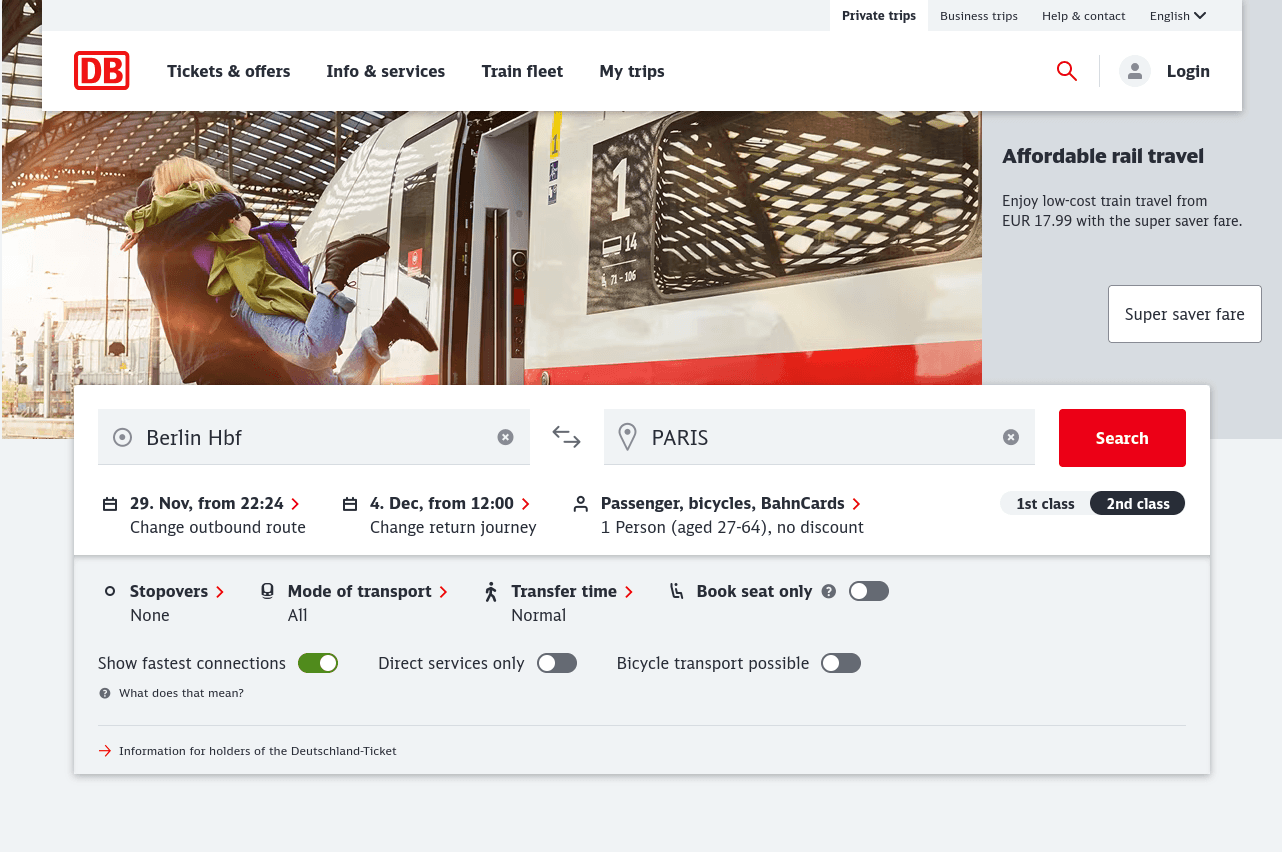Viewport: 1282px width, 852px height.
Task: Disable Show fastest connections
Action: pos(318,663)
